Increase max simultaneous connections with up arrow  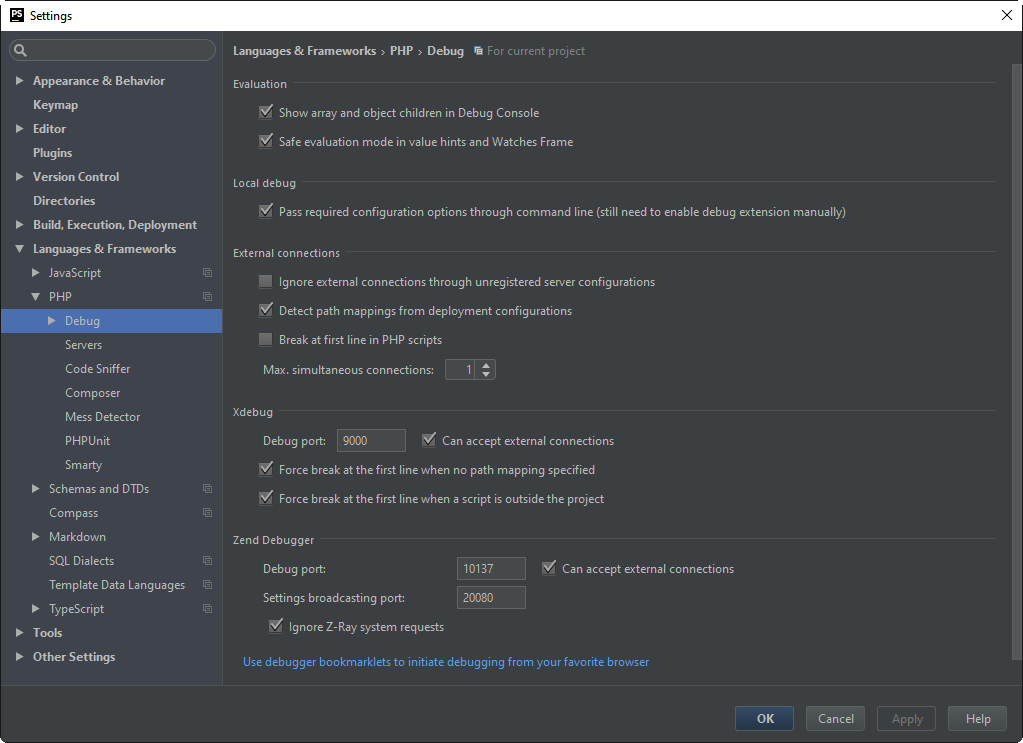point(486,366)
